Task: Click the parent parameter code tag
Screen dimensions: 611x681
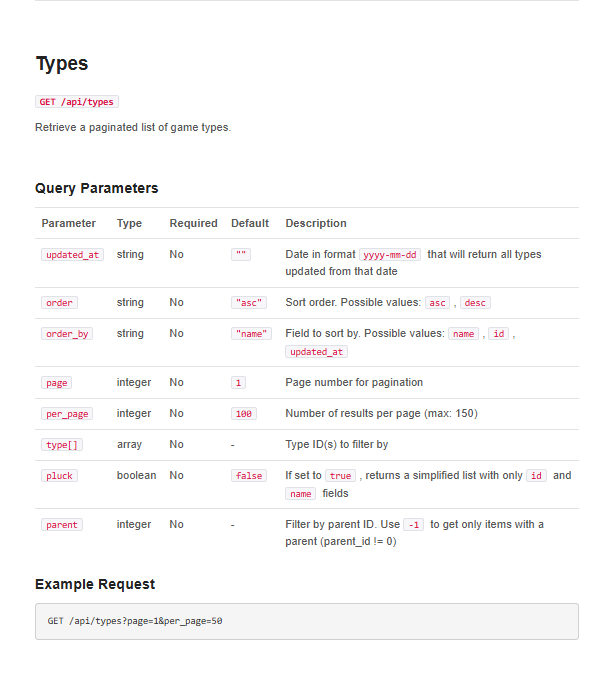Action: 62,525
